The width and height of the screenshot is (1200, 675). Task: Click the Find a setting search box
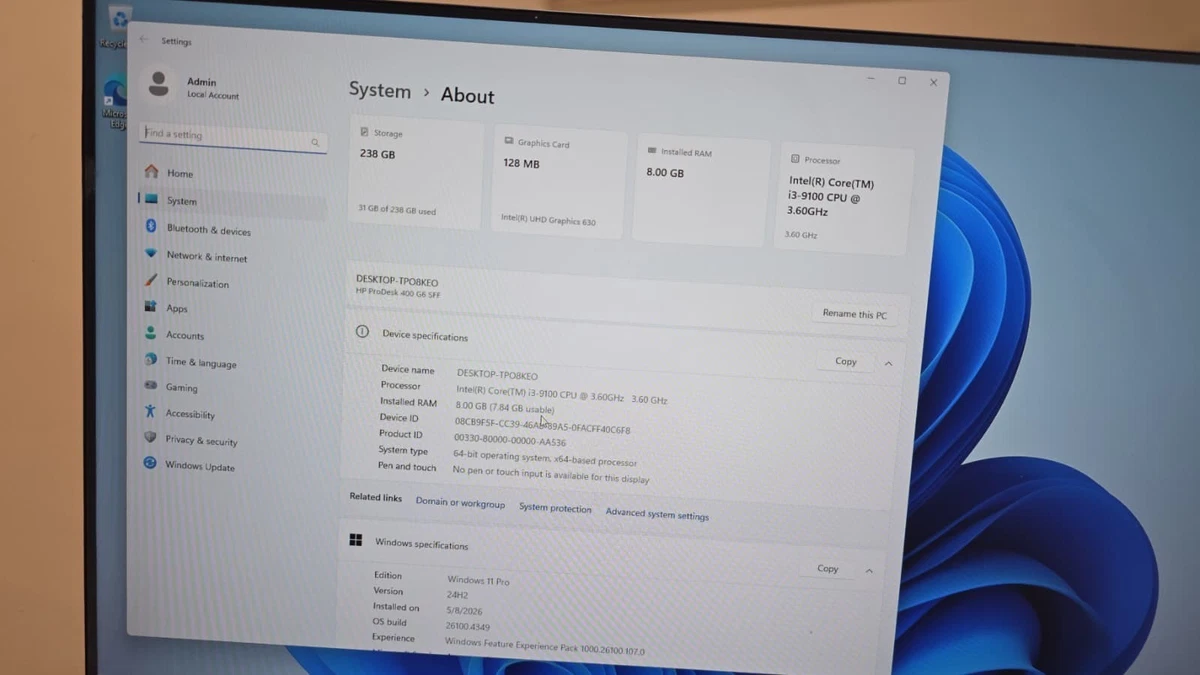click(233, 138)
